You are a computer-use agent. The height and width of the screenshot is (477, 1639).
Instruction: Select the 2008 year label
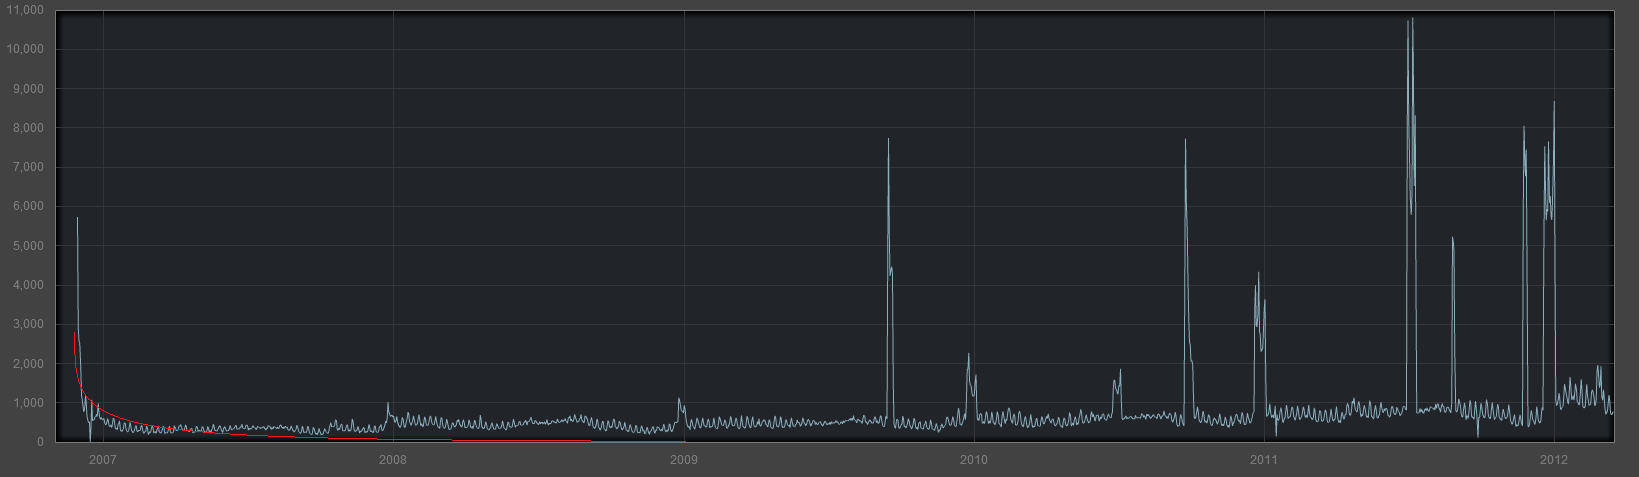point(393,460)
